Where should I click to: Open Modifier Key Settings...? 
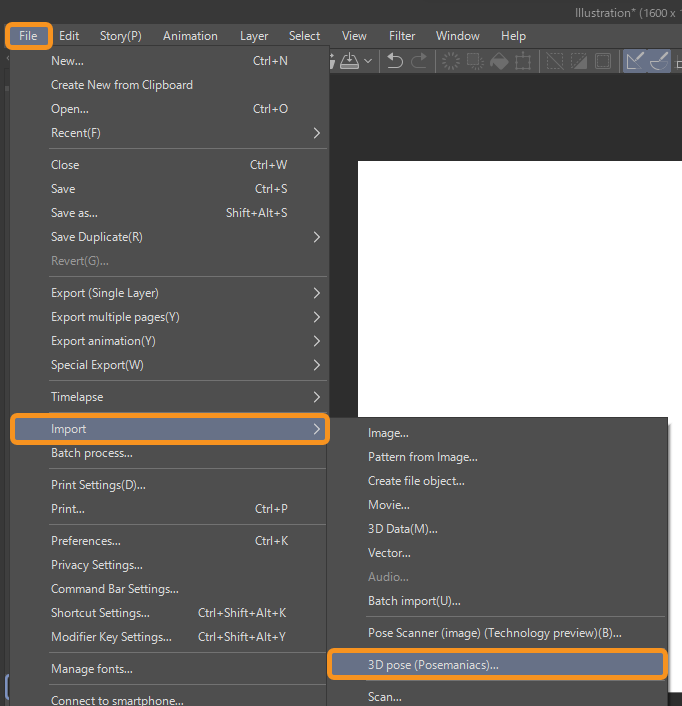tap(169, 637)
